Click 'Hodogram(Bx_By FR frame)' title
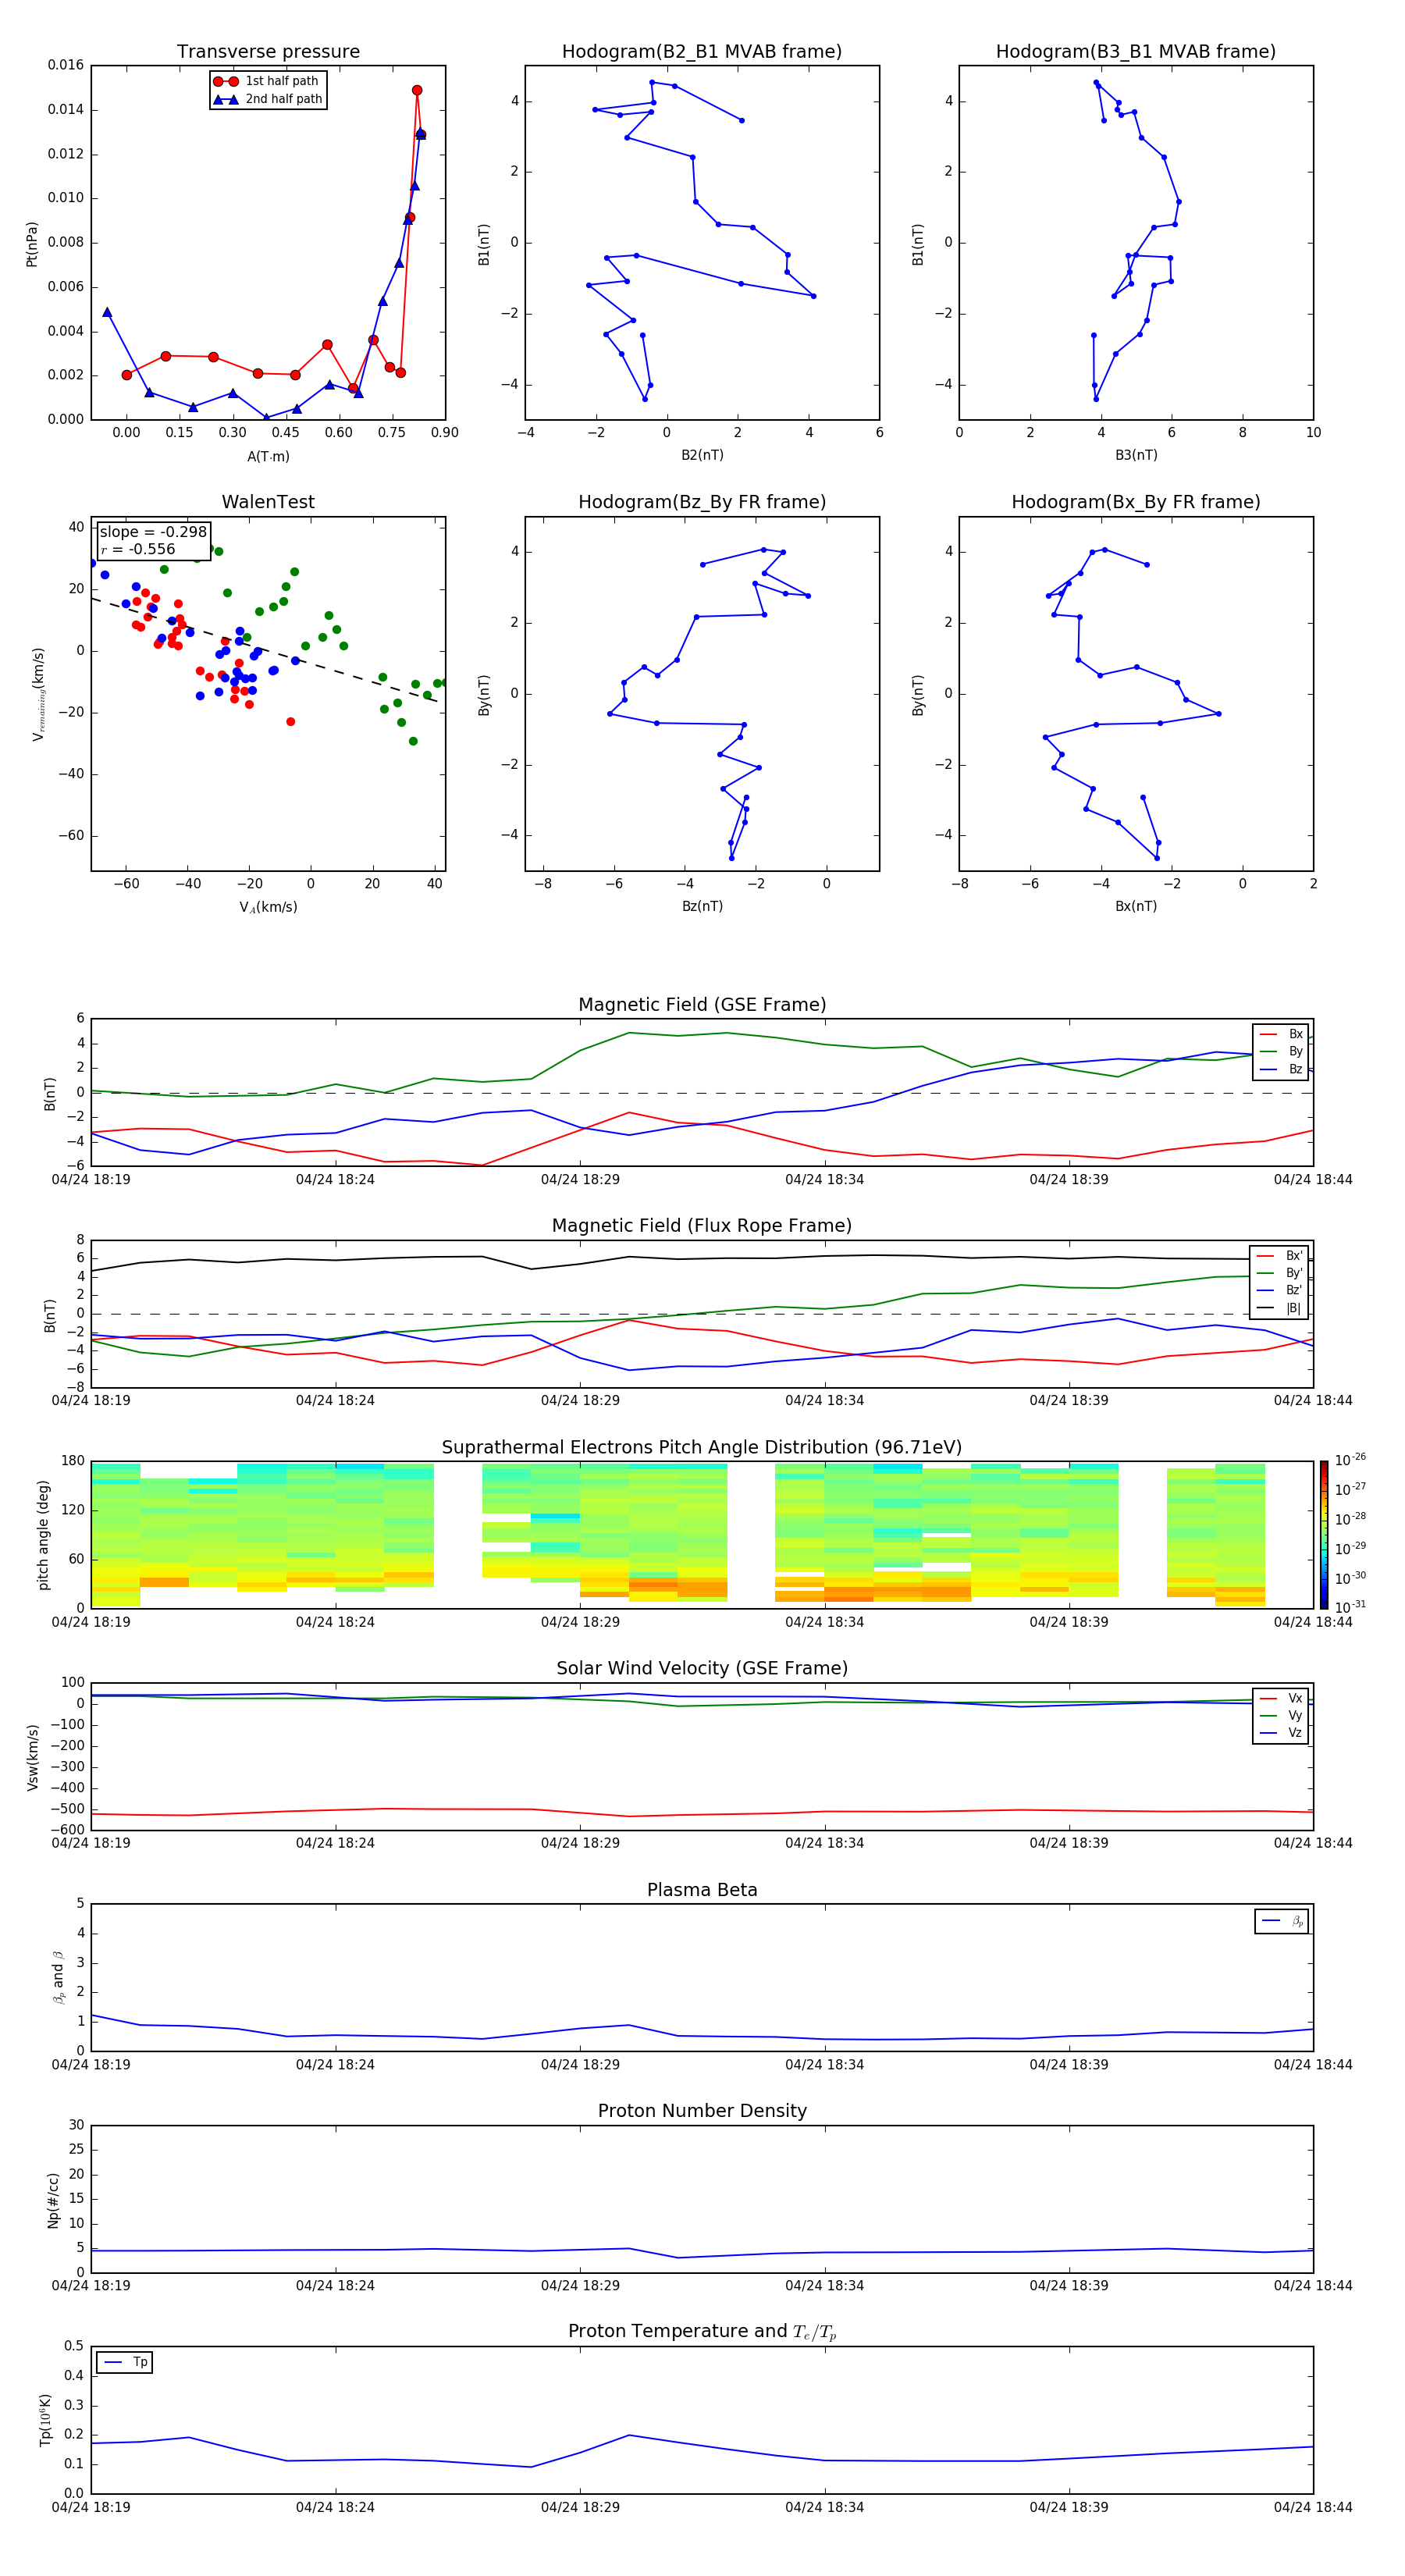The width and height of the screenshot is (1405, 2576). (1136, 502)
